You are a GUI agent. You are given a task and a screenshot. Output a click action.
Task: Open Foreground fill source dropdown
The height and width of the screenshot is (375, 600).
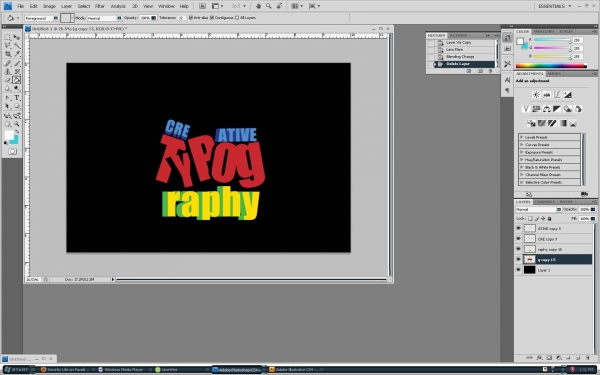pyautogui.click(x=41, y=18)
